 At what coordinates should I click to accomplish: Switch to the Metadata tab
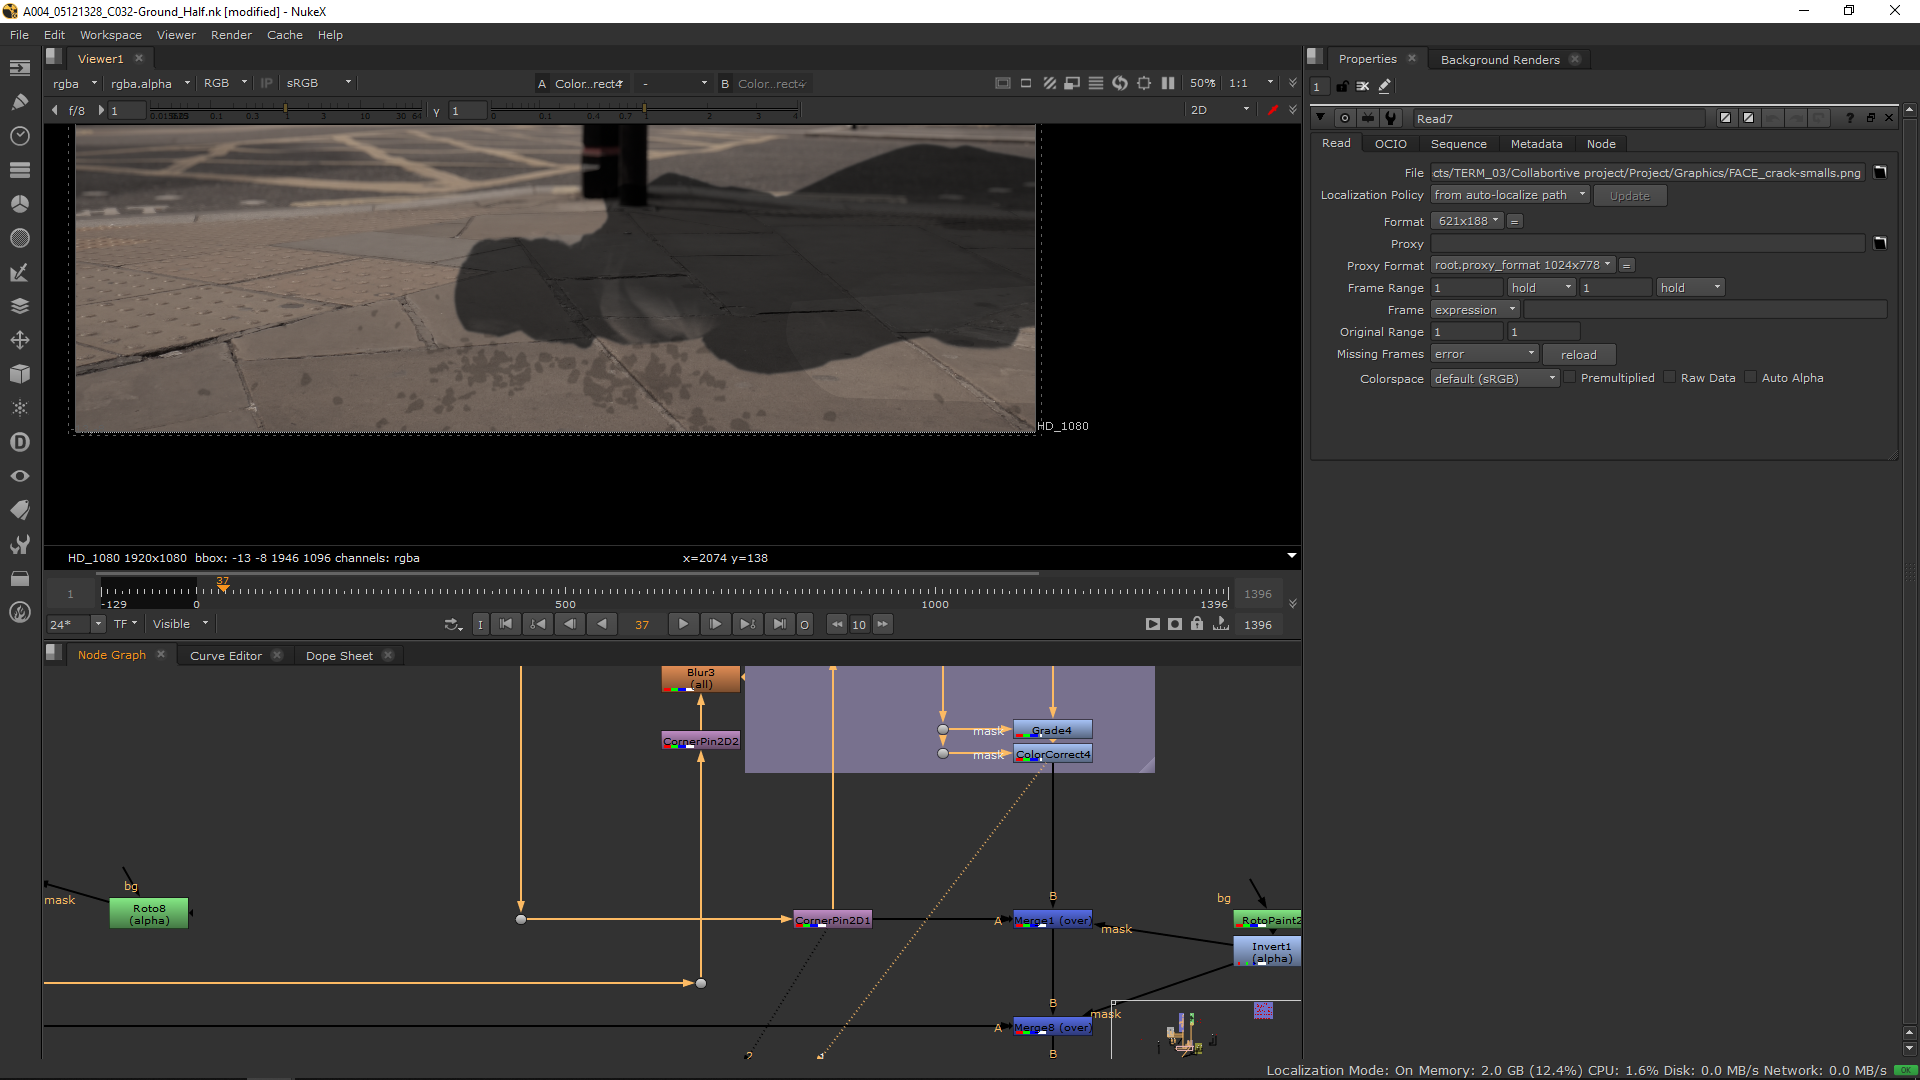click(x=1536, y=144)
